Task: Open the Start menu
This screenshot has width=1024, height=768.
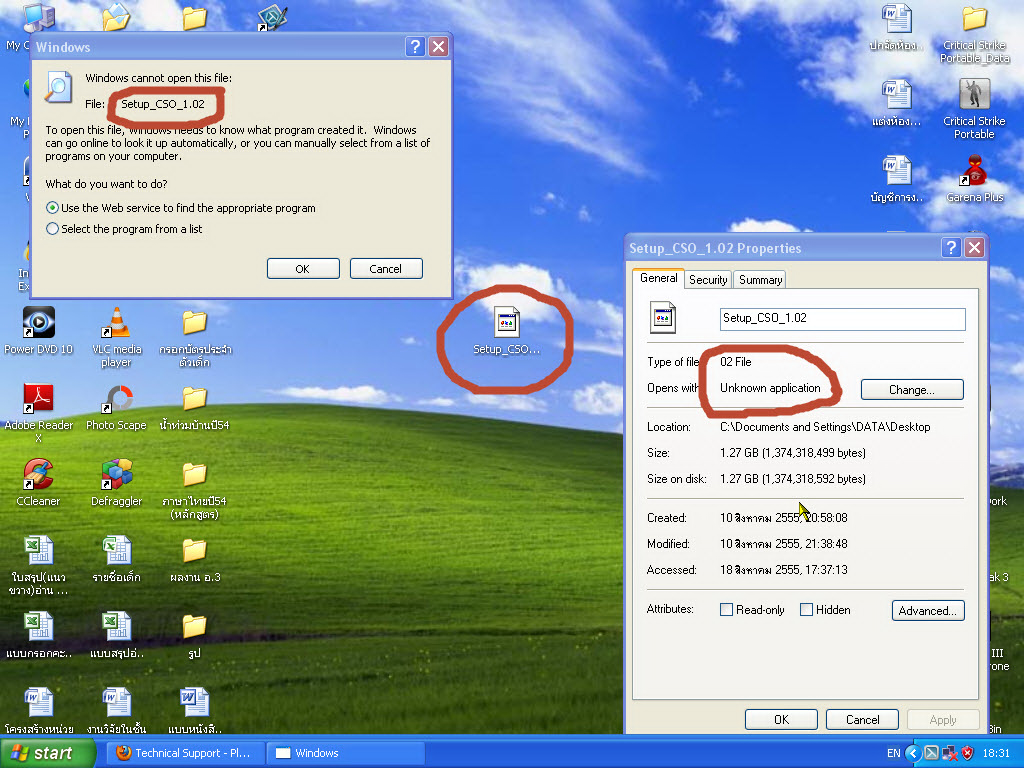Action: pyautogui.click(x=47, y=753)
